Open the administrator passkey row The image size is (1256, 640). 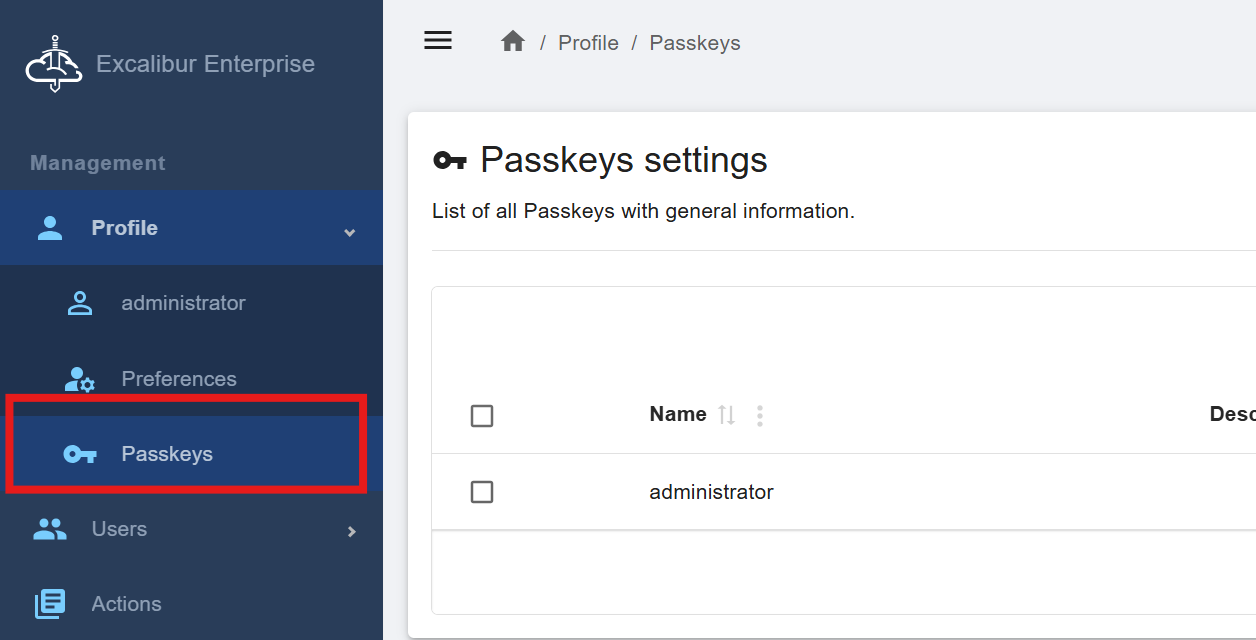844,492
